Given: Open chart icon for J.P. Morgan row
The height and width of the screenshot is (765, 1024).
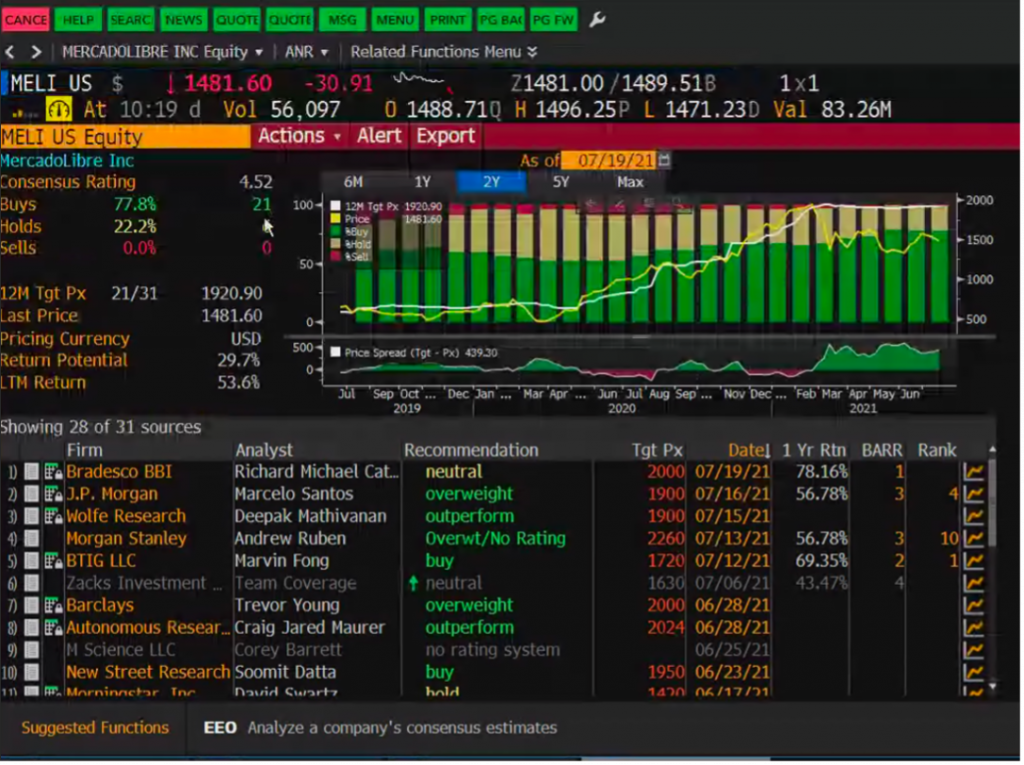Looking at the screenshot, I should click(x=976, y=495).
